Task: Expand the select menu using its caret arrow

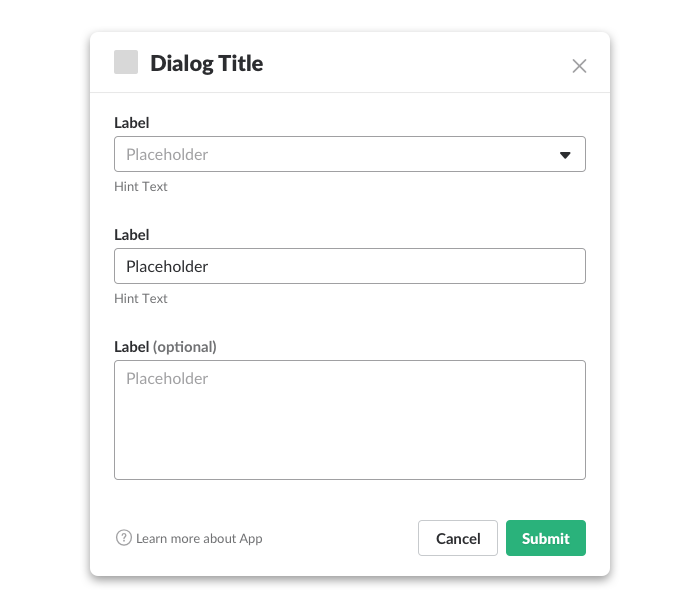Action: tap(565, 155)
